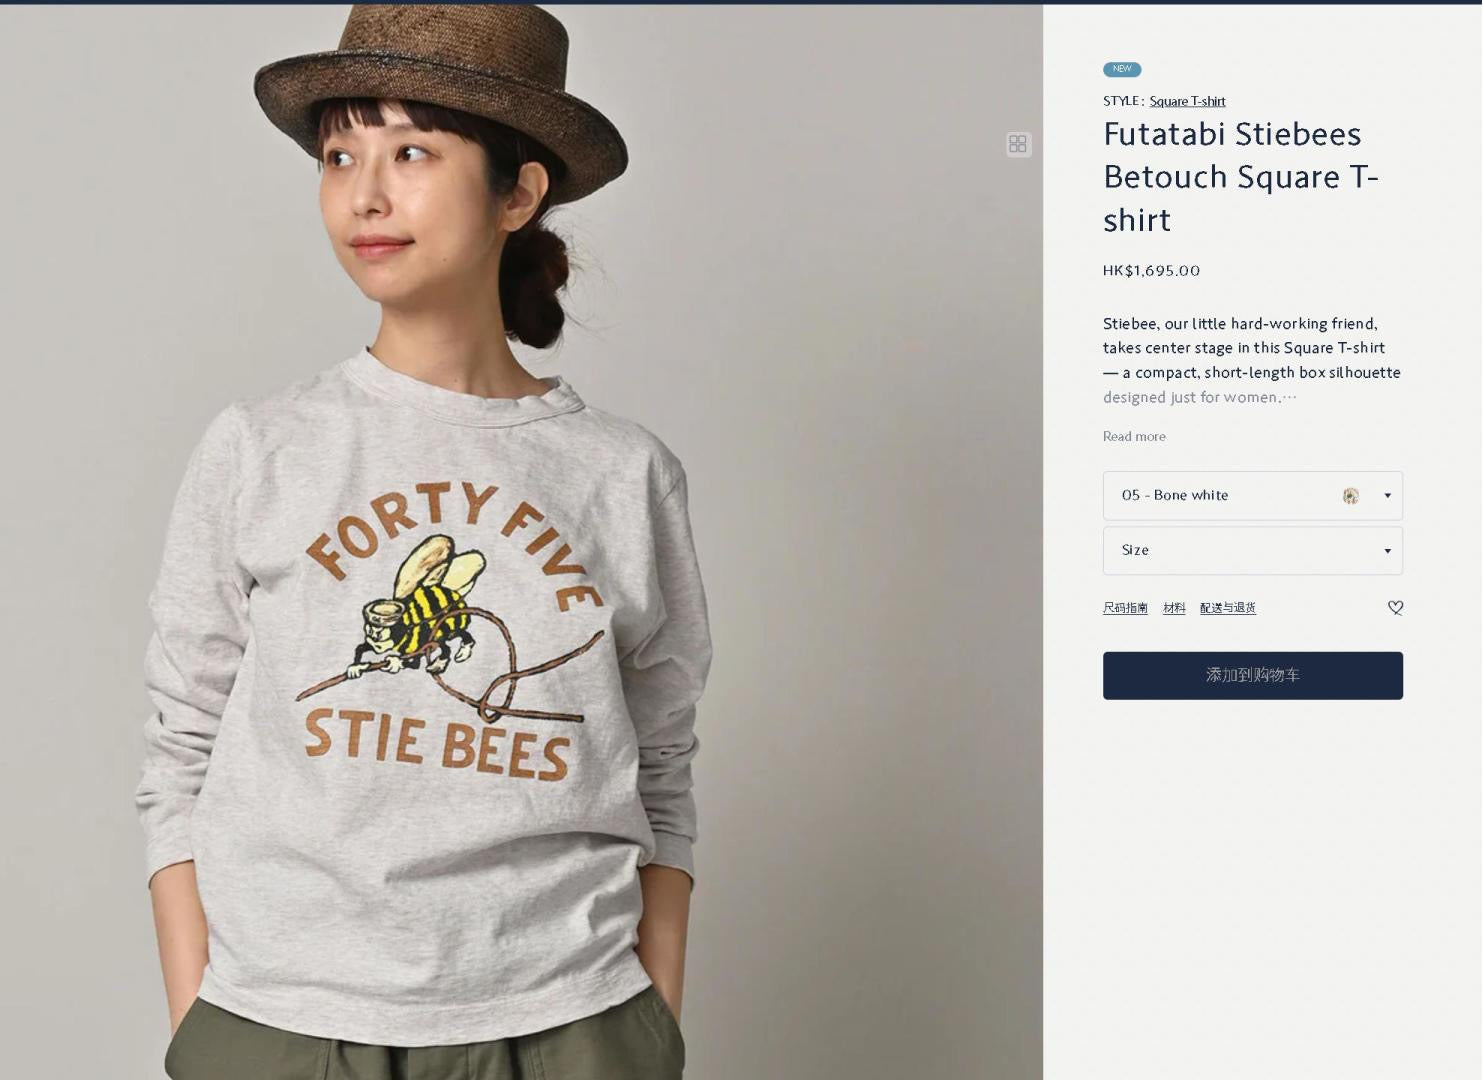
Task: Click the blue NEW badge
Action: pos(1122,69)
